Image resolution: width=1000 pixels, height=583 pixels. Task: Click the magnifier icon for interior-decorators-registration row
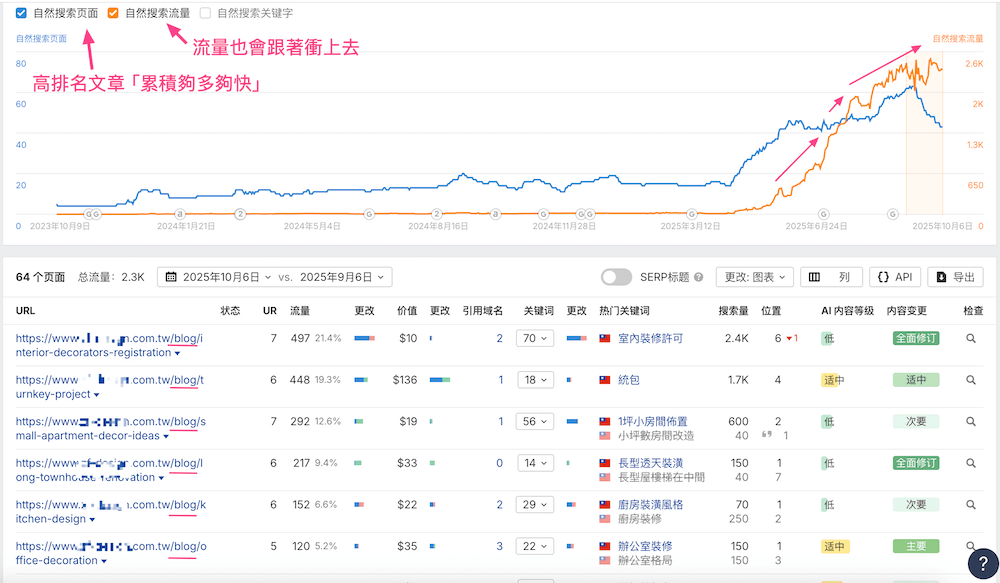point(970,339)
